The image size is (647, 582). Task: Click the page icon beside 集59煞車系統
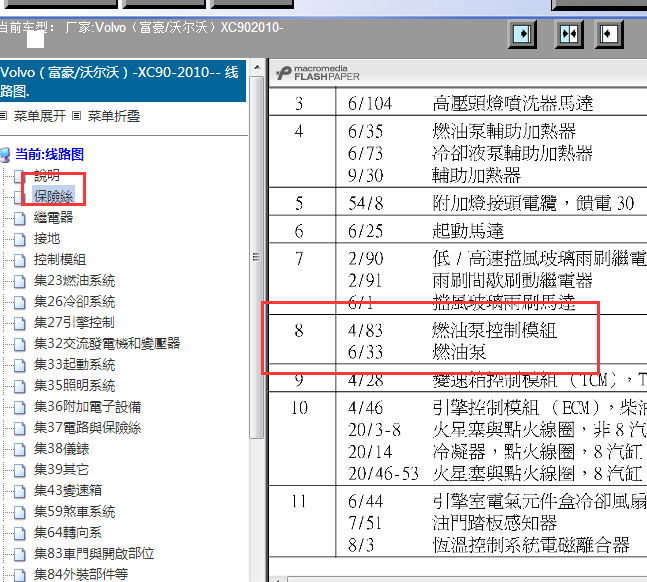(x=19, y=512)
